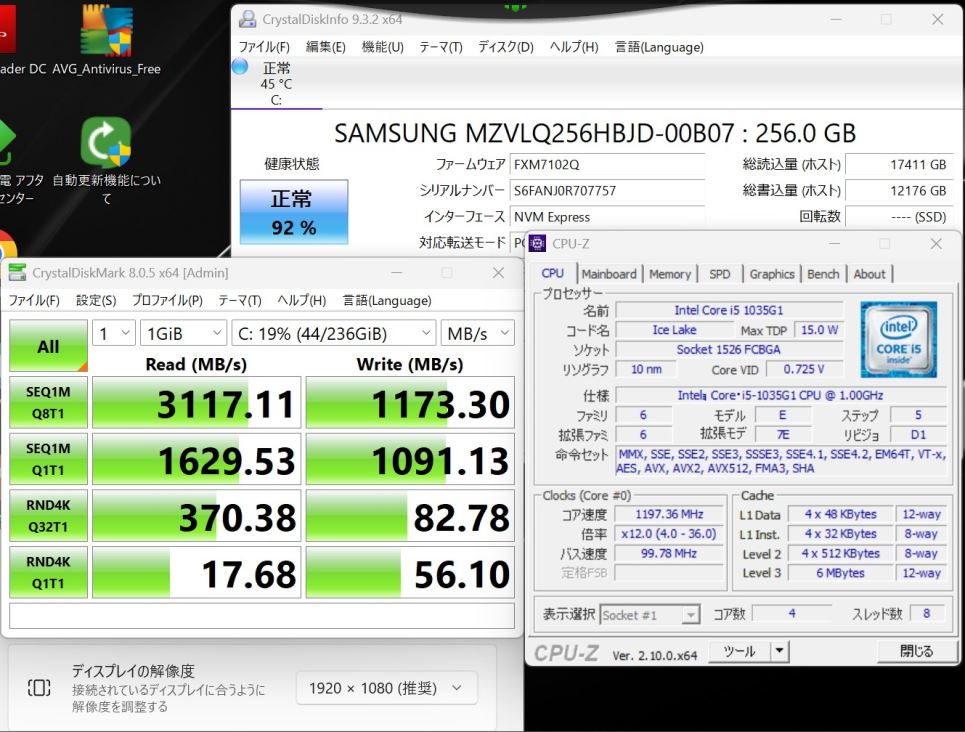Click the 閉じる button in CPU-Z
Viewport: 965px width, 732px height.
pyautogui.click(x=916, y=650)
